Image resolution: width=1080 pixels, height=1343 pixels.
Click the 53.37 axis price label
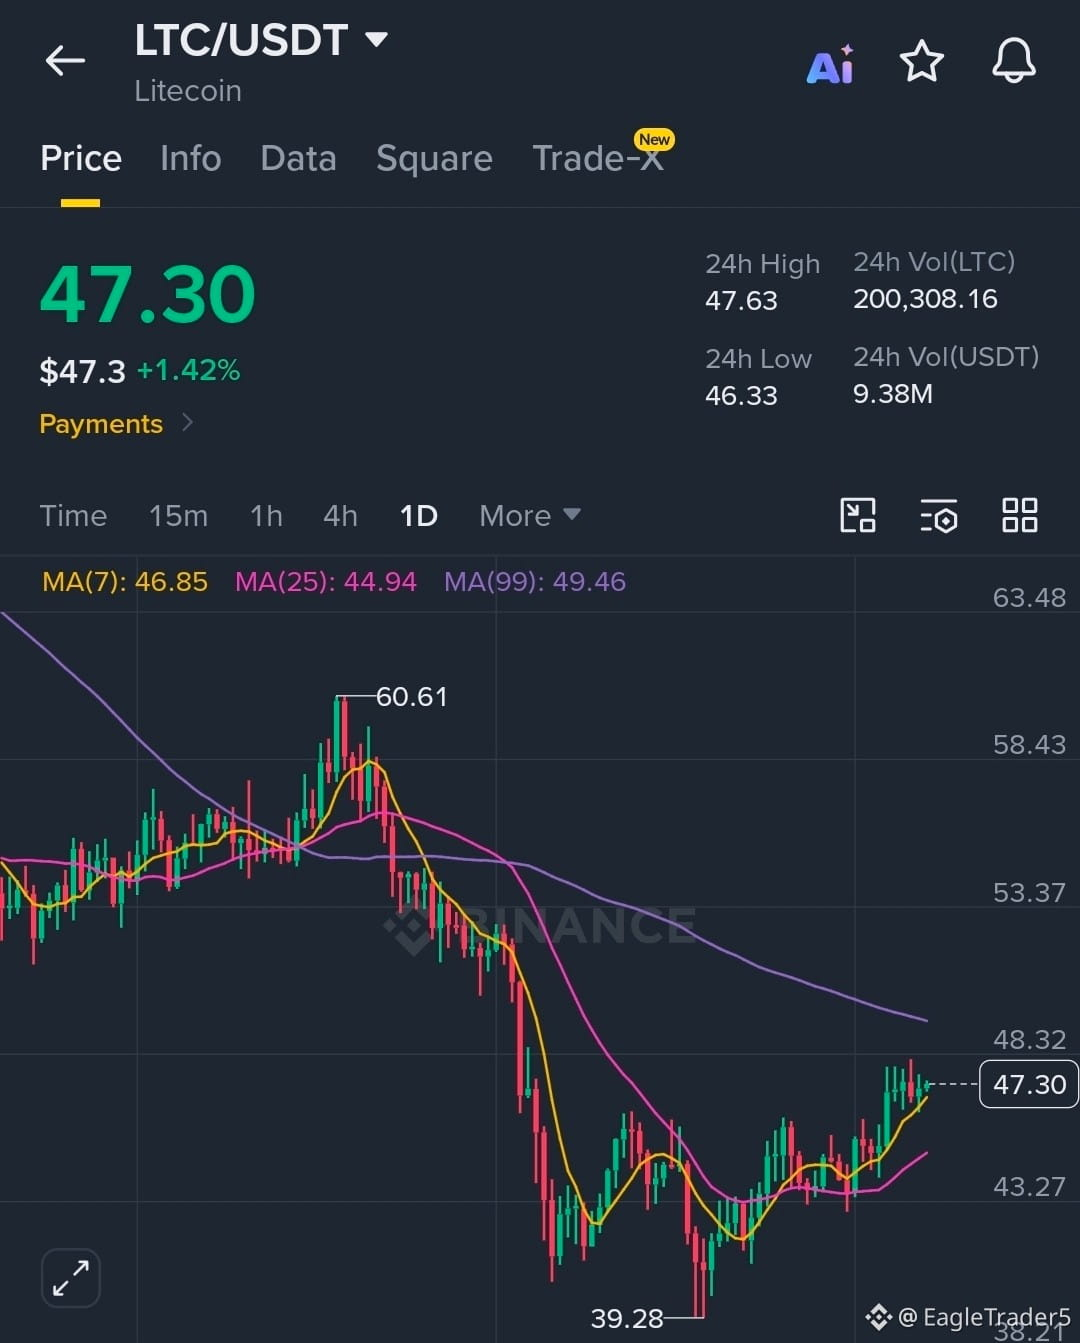coord(1029,892)
